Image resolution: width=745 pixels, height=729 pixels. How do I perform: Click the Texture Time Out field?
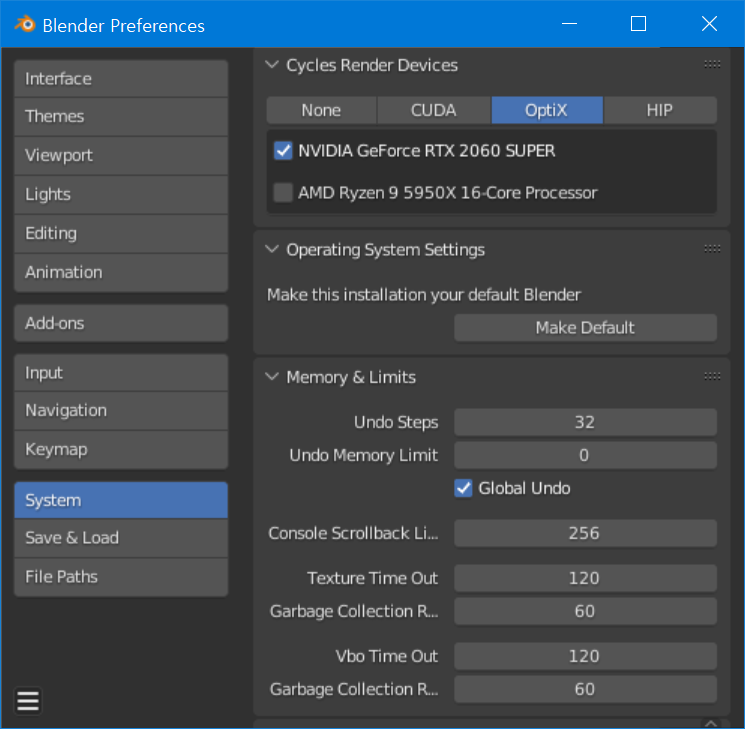[x=585, y=578]
